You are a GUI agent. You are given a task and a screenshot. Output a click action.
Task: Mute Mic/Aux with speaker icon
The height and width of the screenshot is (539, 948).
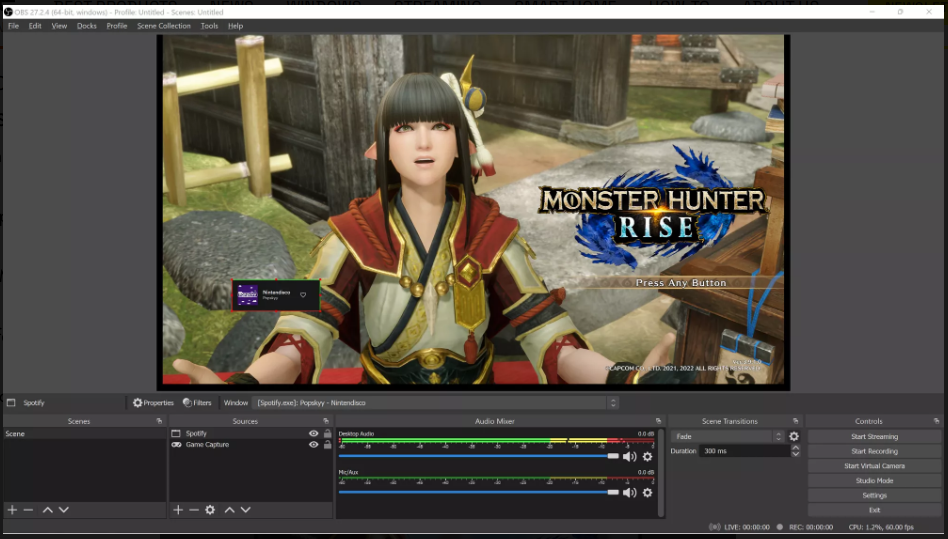click(x=629, y=492)
